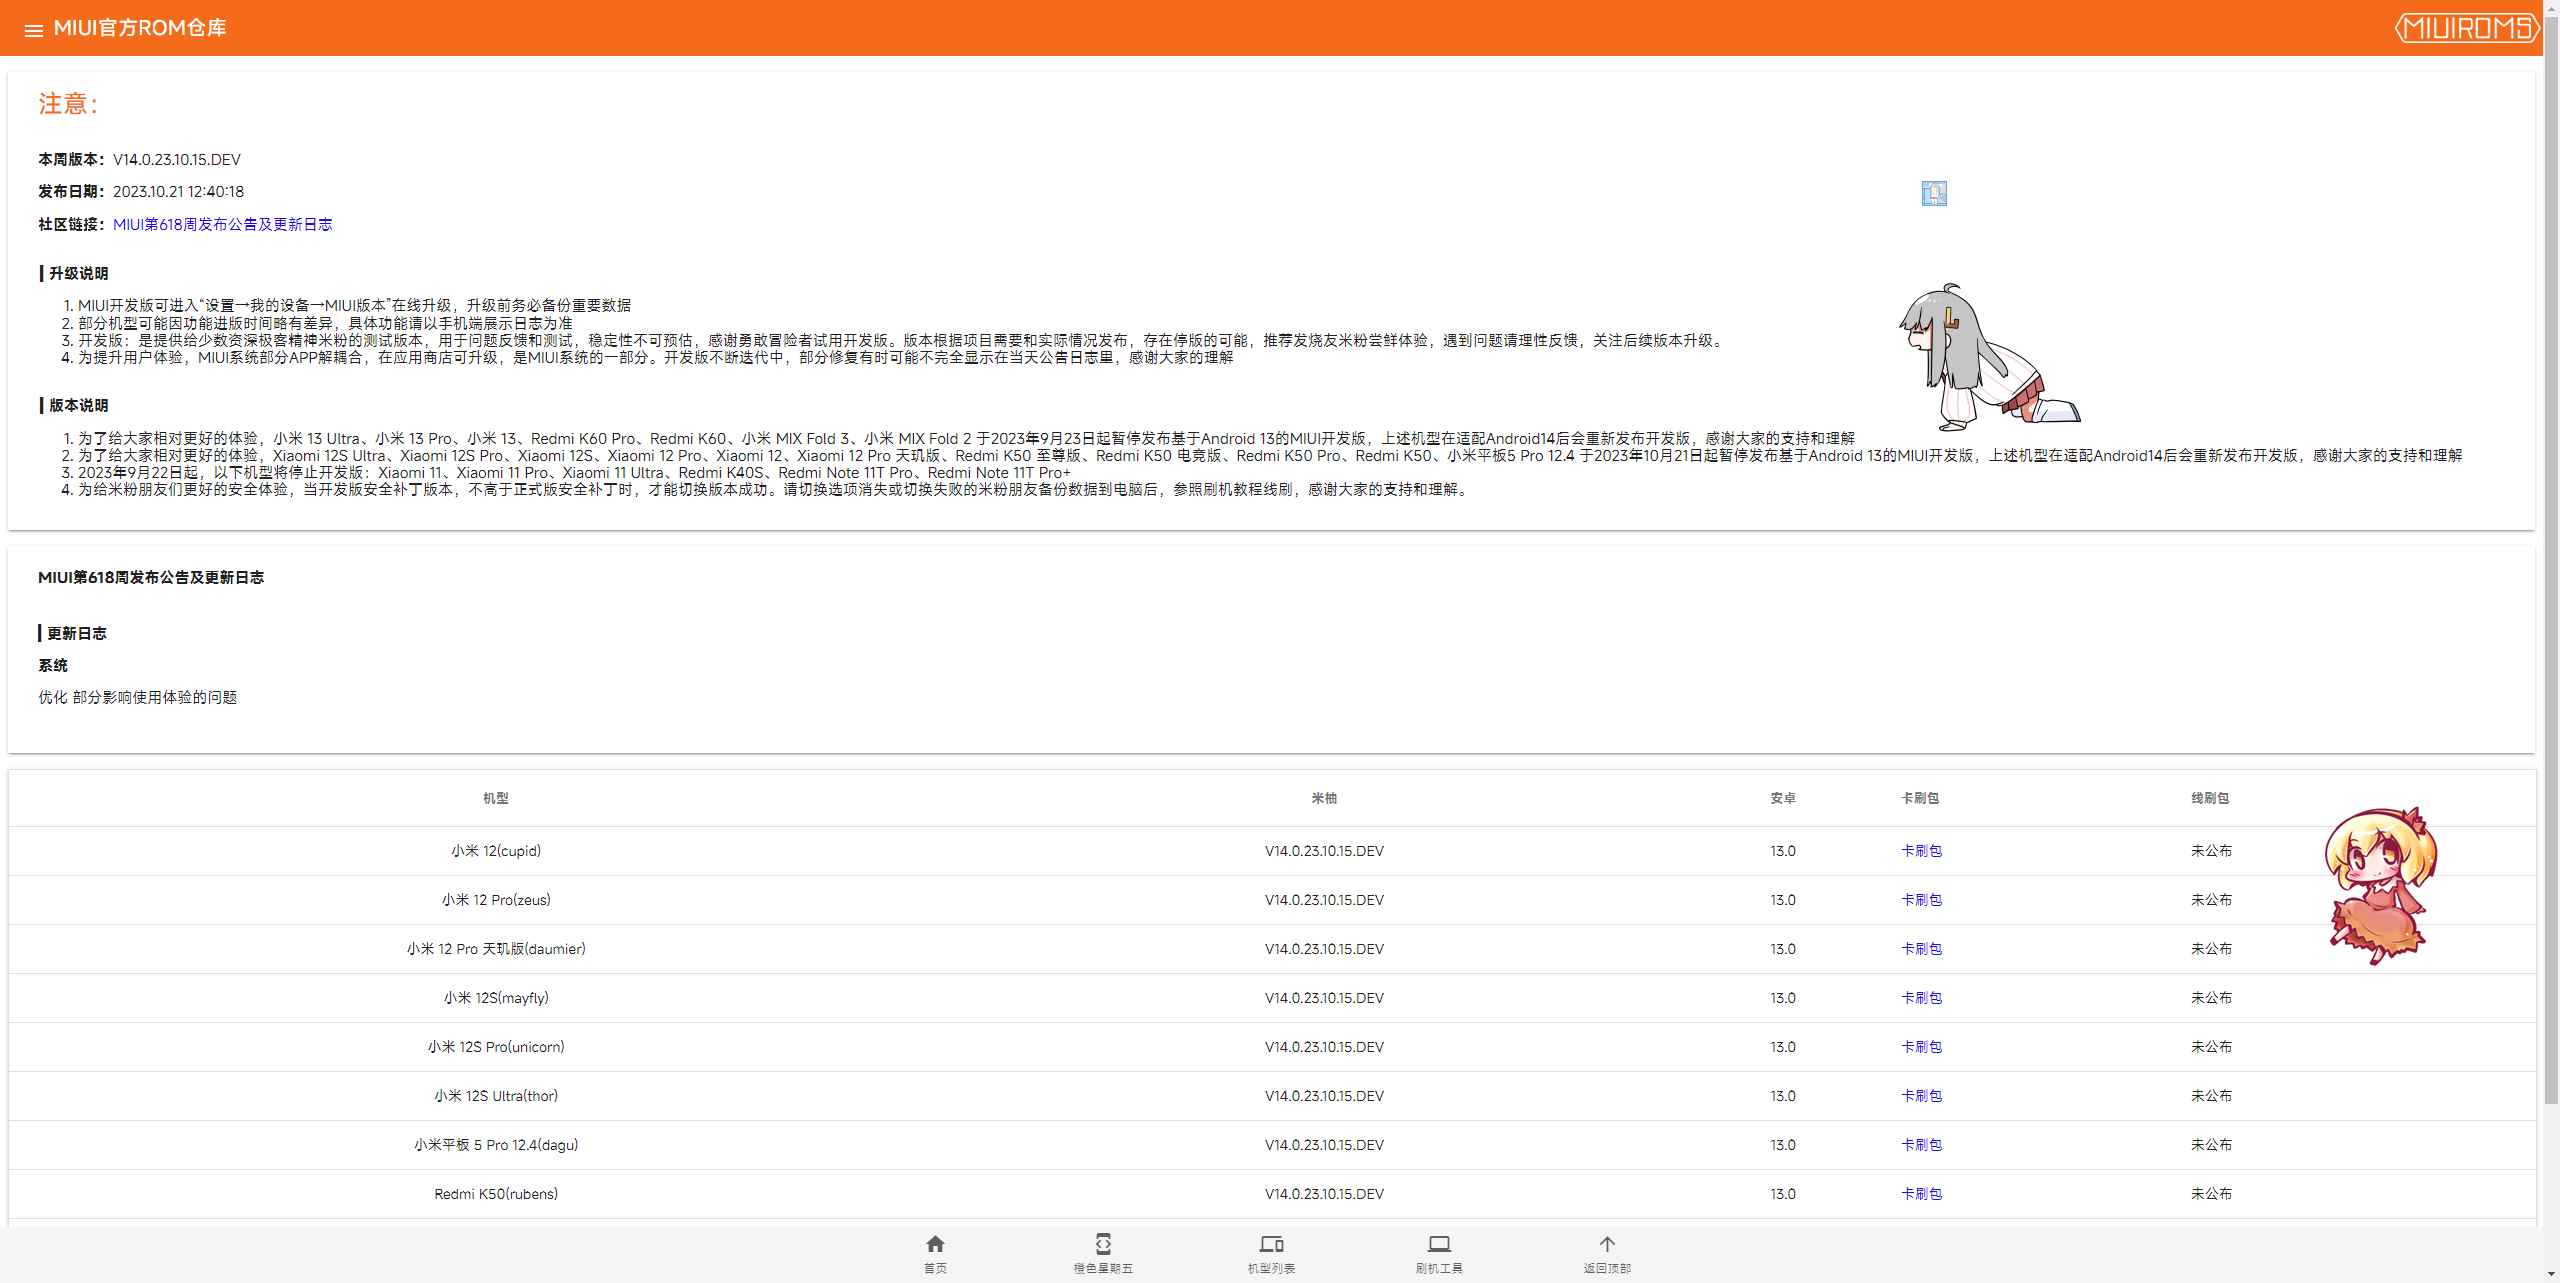
Task: Download 卡刷包 for 小米 12 Pro(zeus)
Action: coord(1921,900)
